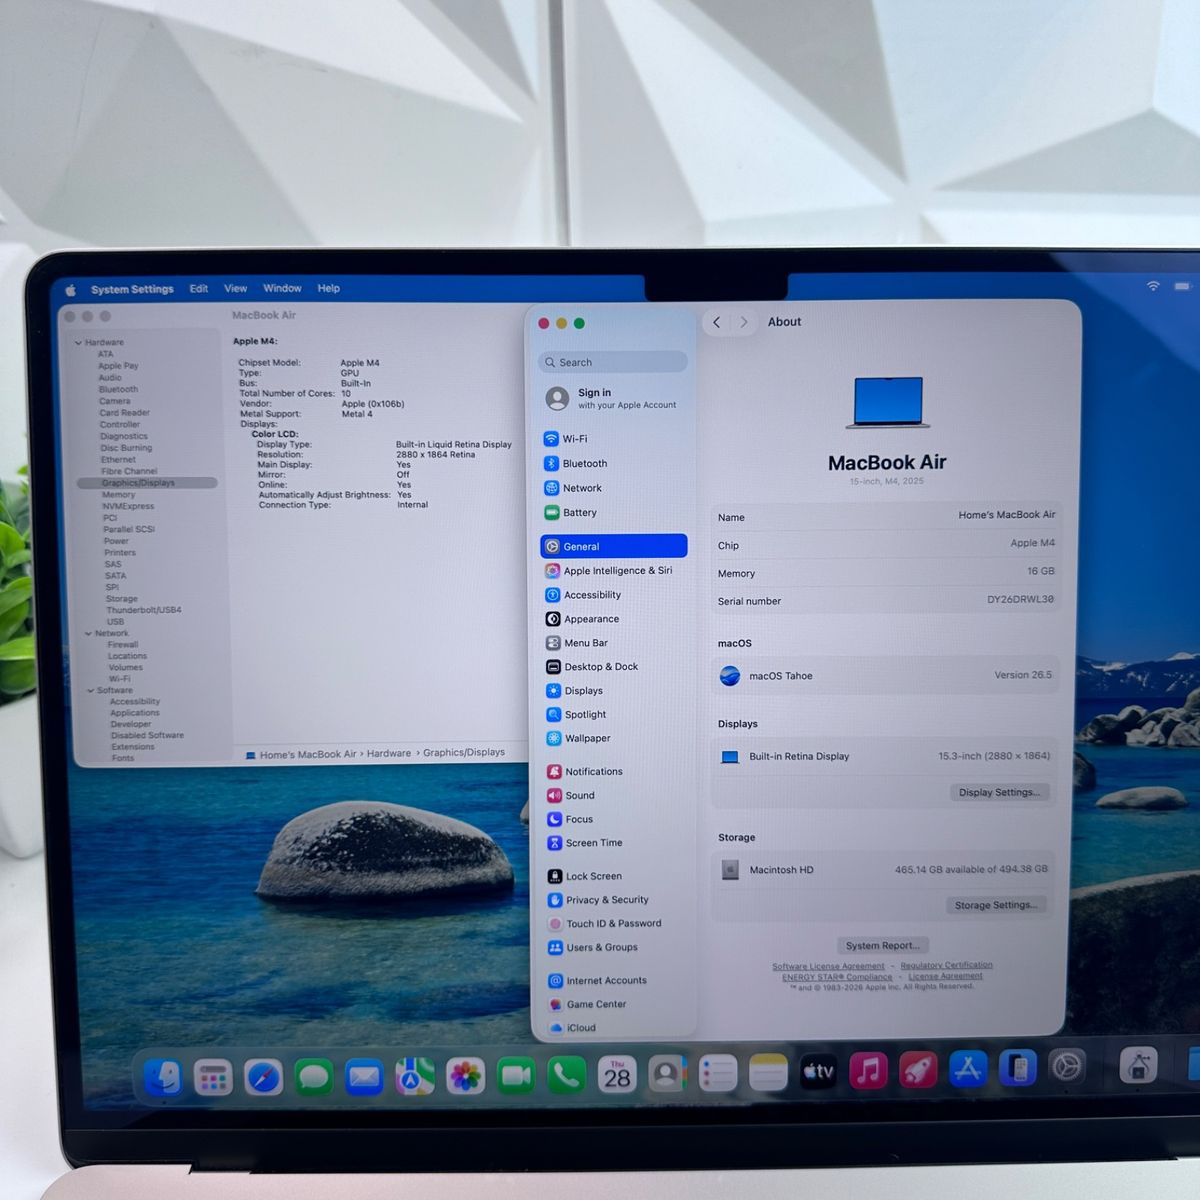The width and height of the screenshot is (1200, 1200).
Task: Open ENERGY STAR Compliance link
Action: click(836, 977)
